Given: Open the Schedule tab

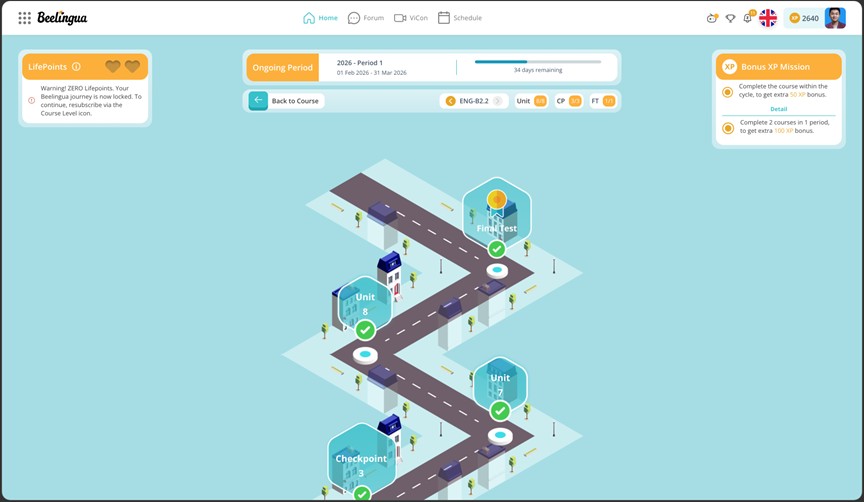Looking at the screenshot, I should [x=459, y=18].
